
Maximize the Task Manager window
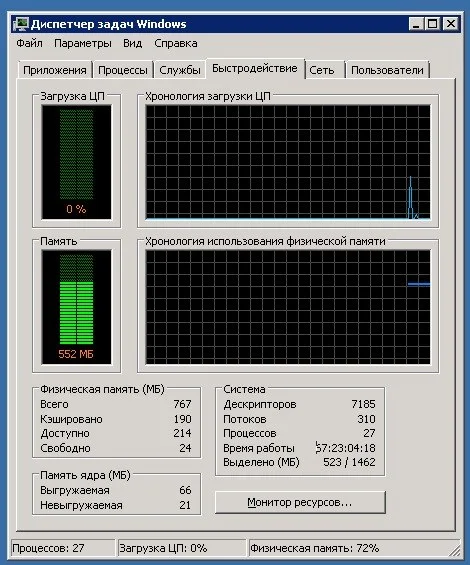(432, 24)
